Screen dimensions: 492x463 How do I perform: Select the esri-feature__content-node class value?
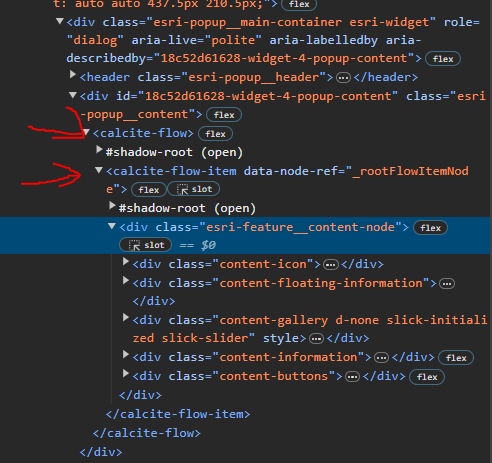click(300, 227)
